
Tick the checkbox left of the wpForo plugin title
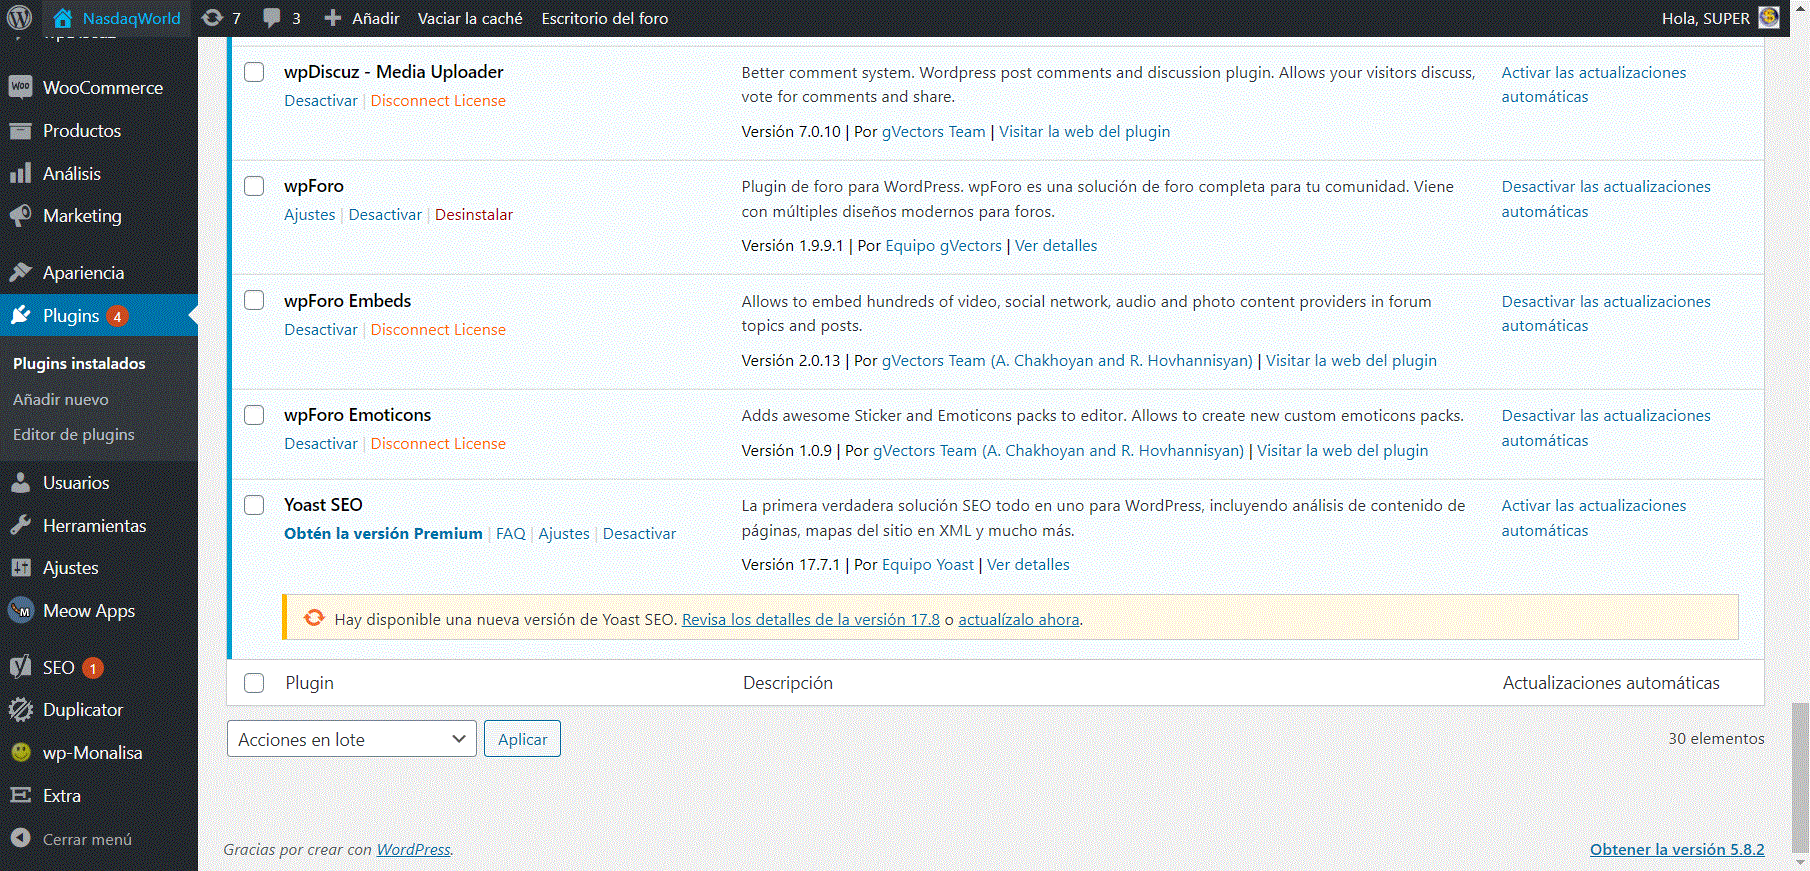(x=254, y=186)
